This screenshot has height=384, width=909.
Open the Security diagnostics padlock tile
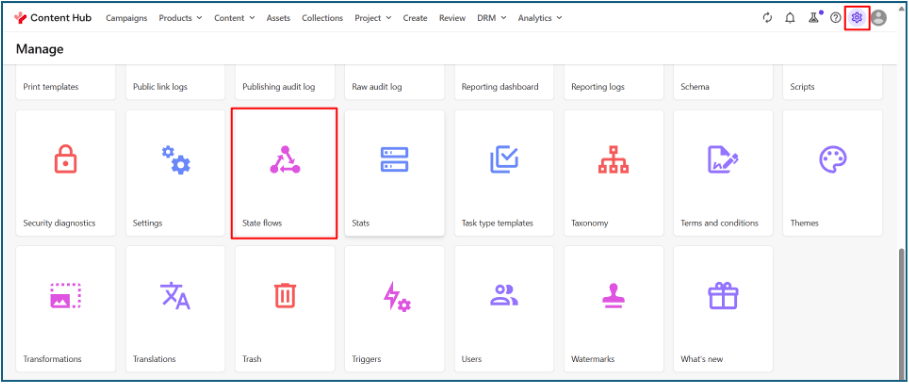tap(66, 173)
